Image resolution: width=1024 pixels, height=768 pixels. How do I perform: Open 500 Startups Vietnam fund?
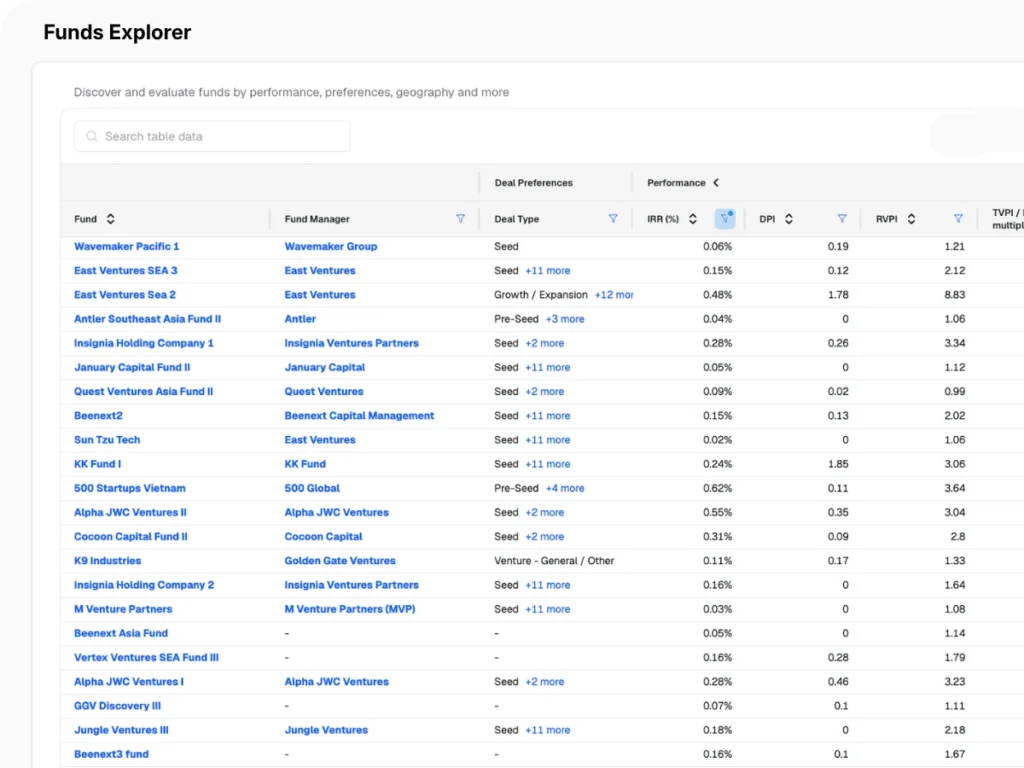click(x=129, y=488)
